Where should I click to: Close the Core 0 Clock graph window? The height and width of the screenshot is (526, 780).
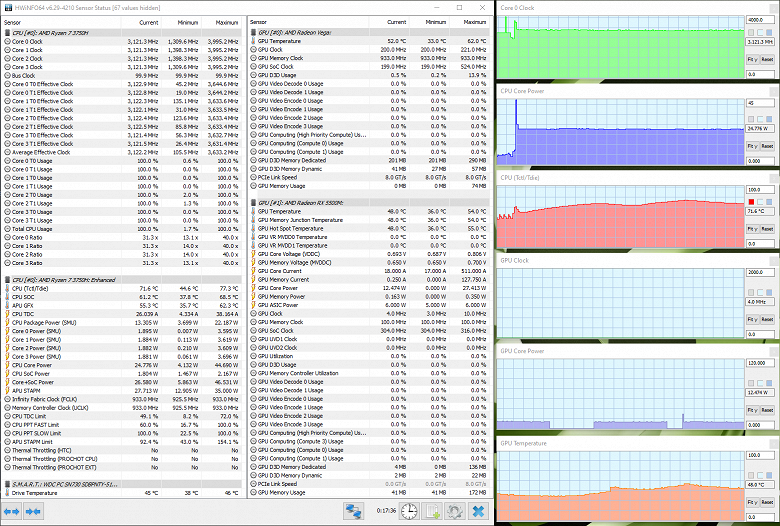click(x=774, y=7)
